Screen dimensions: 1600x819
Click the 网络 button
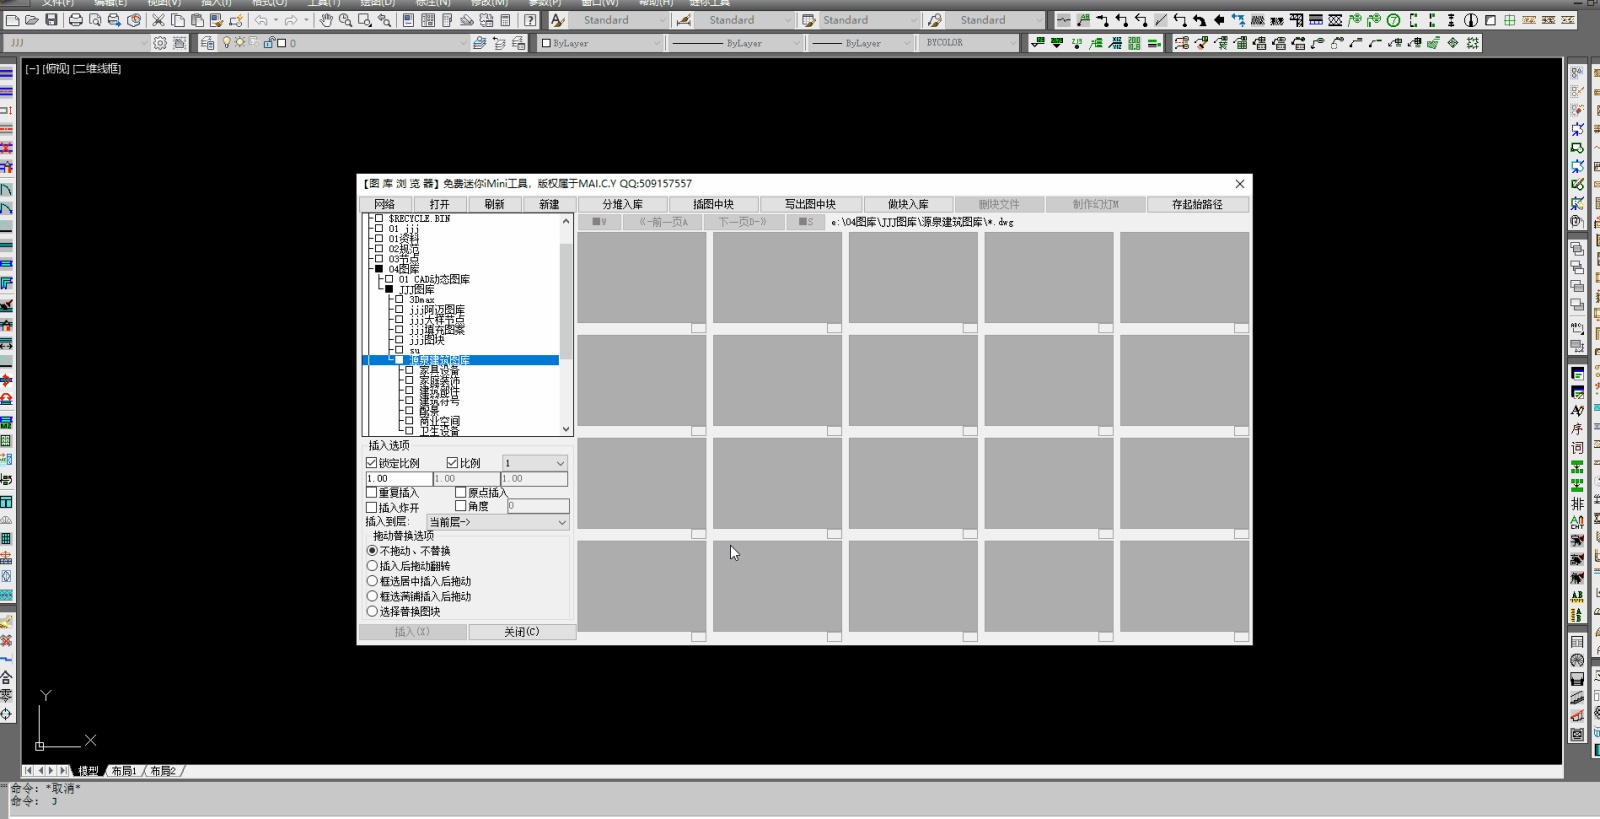(385, 204)
